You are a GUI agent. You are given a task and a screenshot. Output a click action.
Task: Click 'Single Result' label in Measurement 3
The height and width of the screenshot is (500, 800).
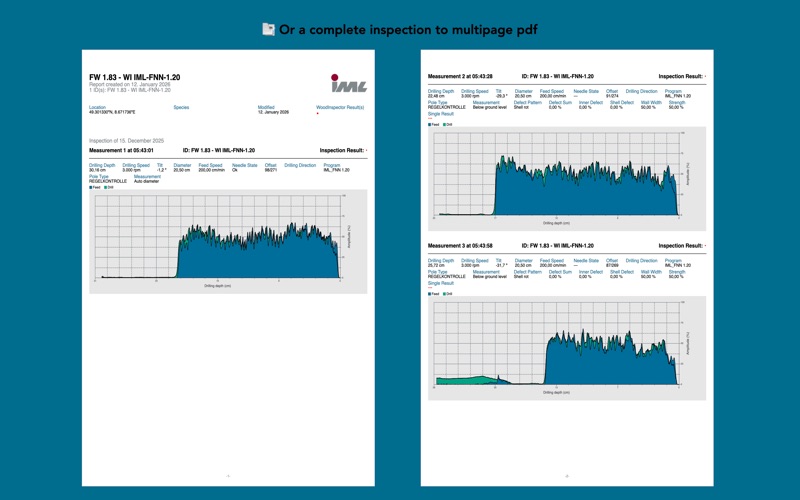[441, 283]
